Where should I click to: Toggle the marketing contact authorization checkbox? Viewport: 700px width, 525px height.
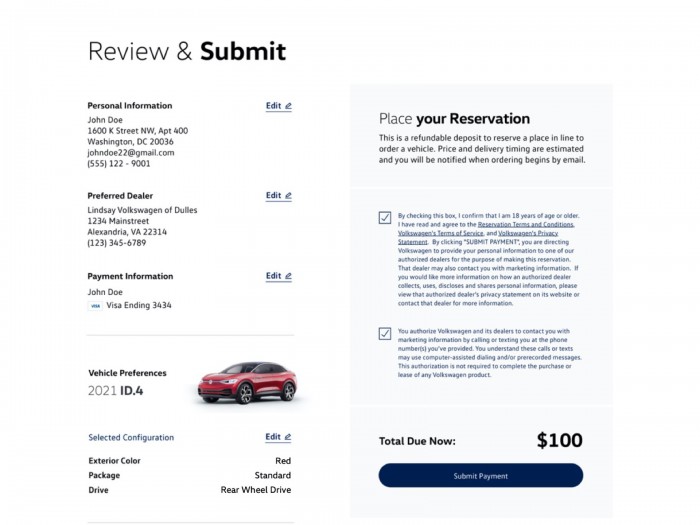385,333
